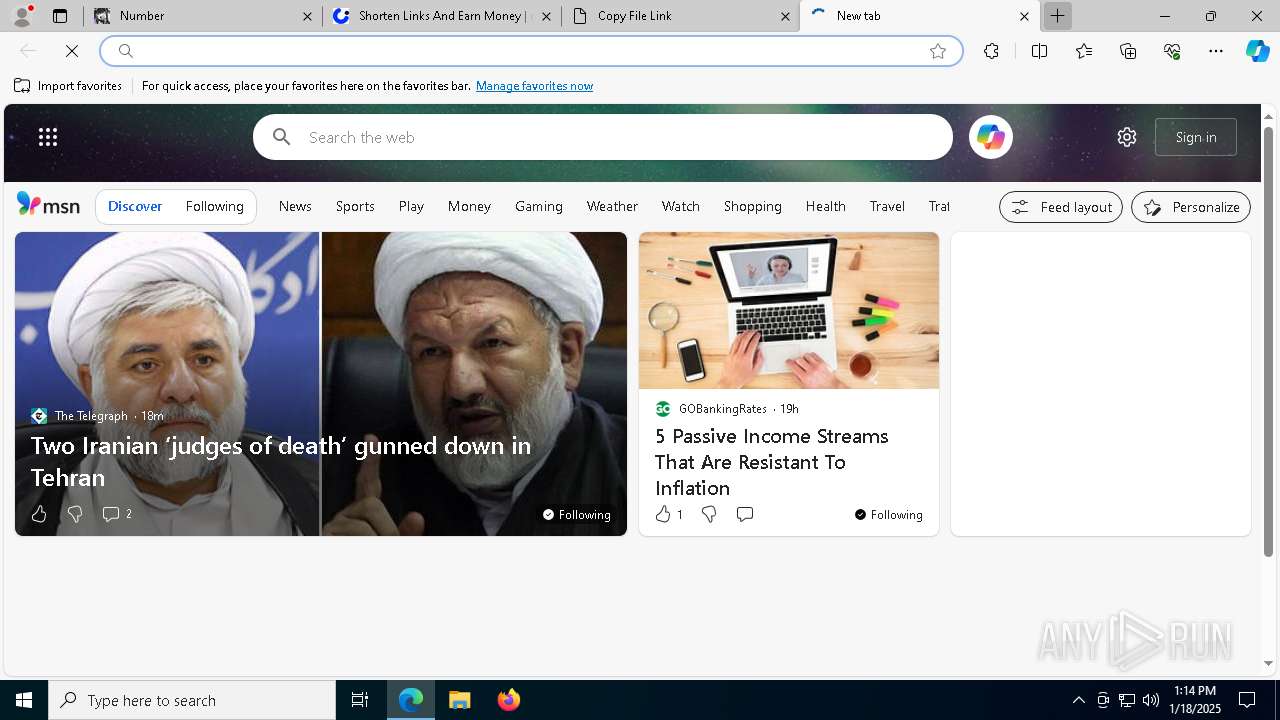The width and height of the screenshot is (1280, 720).
Task: Click the address bar field
Action: click(x=531, y=51)
